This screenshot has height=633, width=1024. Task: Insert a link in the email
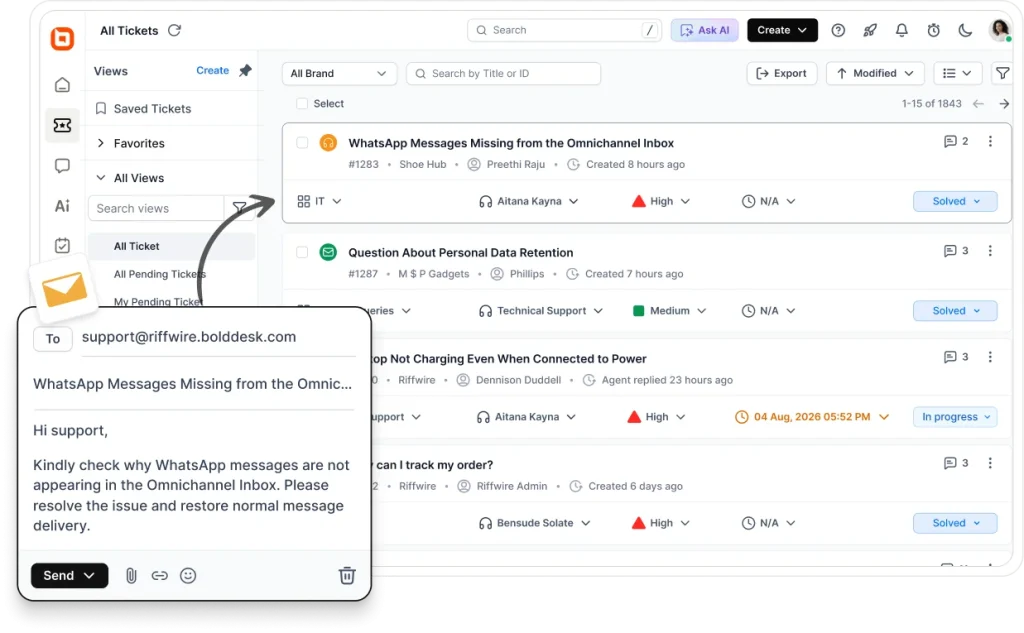click(x=159, y=576)
